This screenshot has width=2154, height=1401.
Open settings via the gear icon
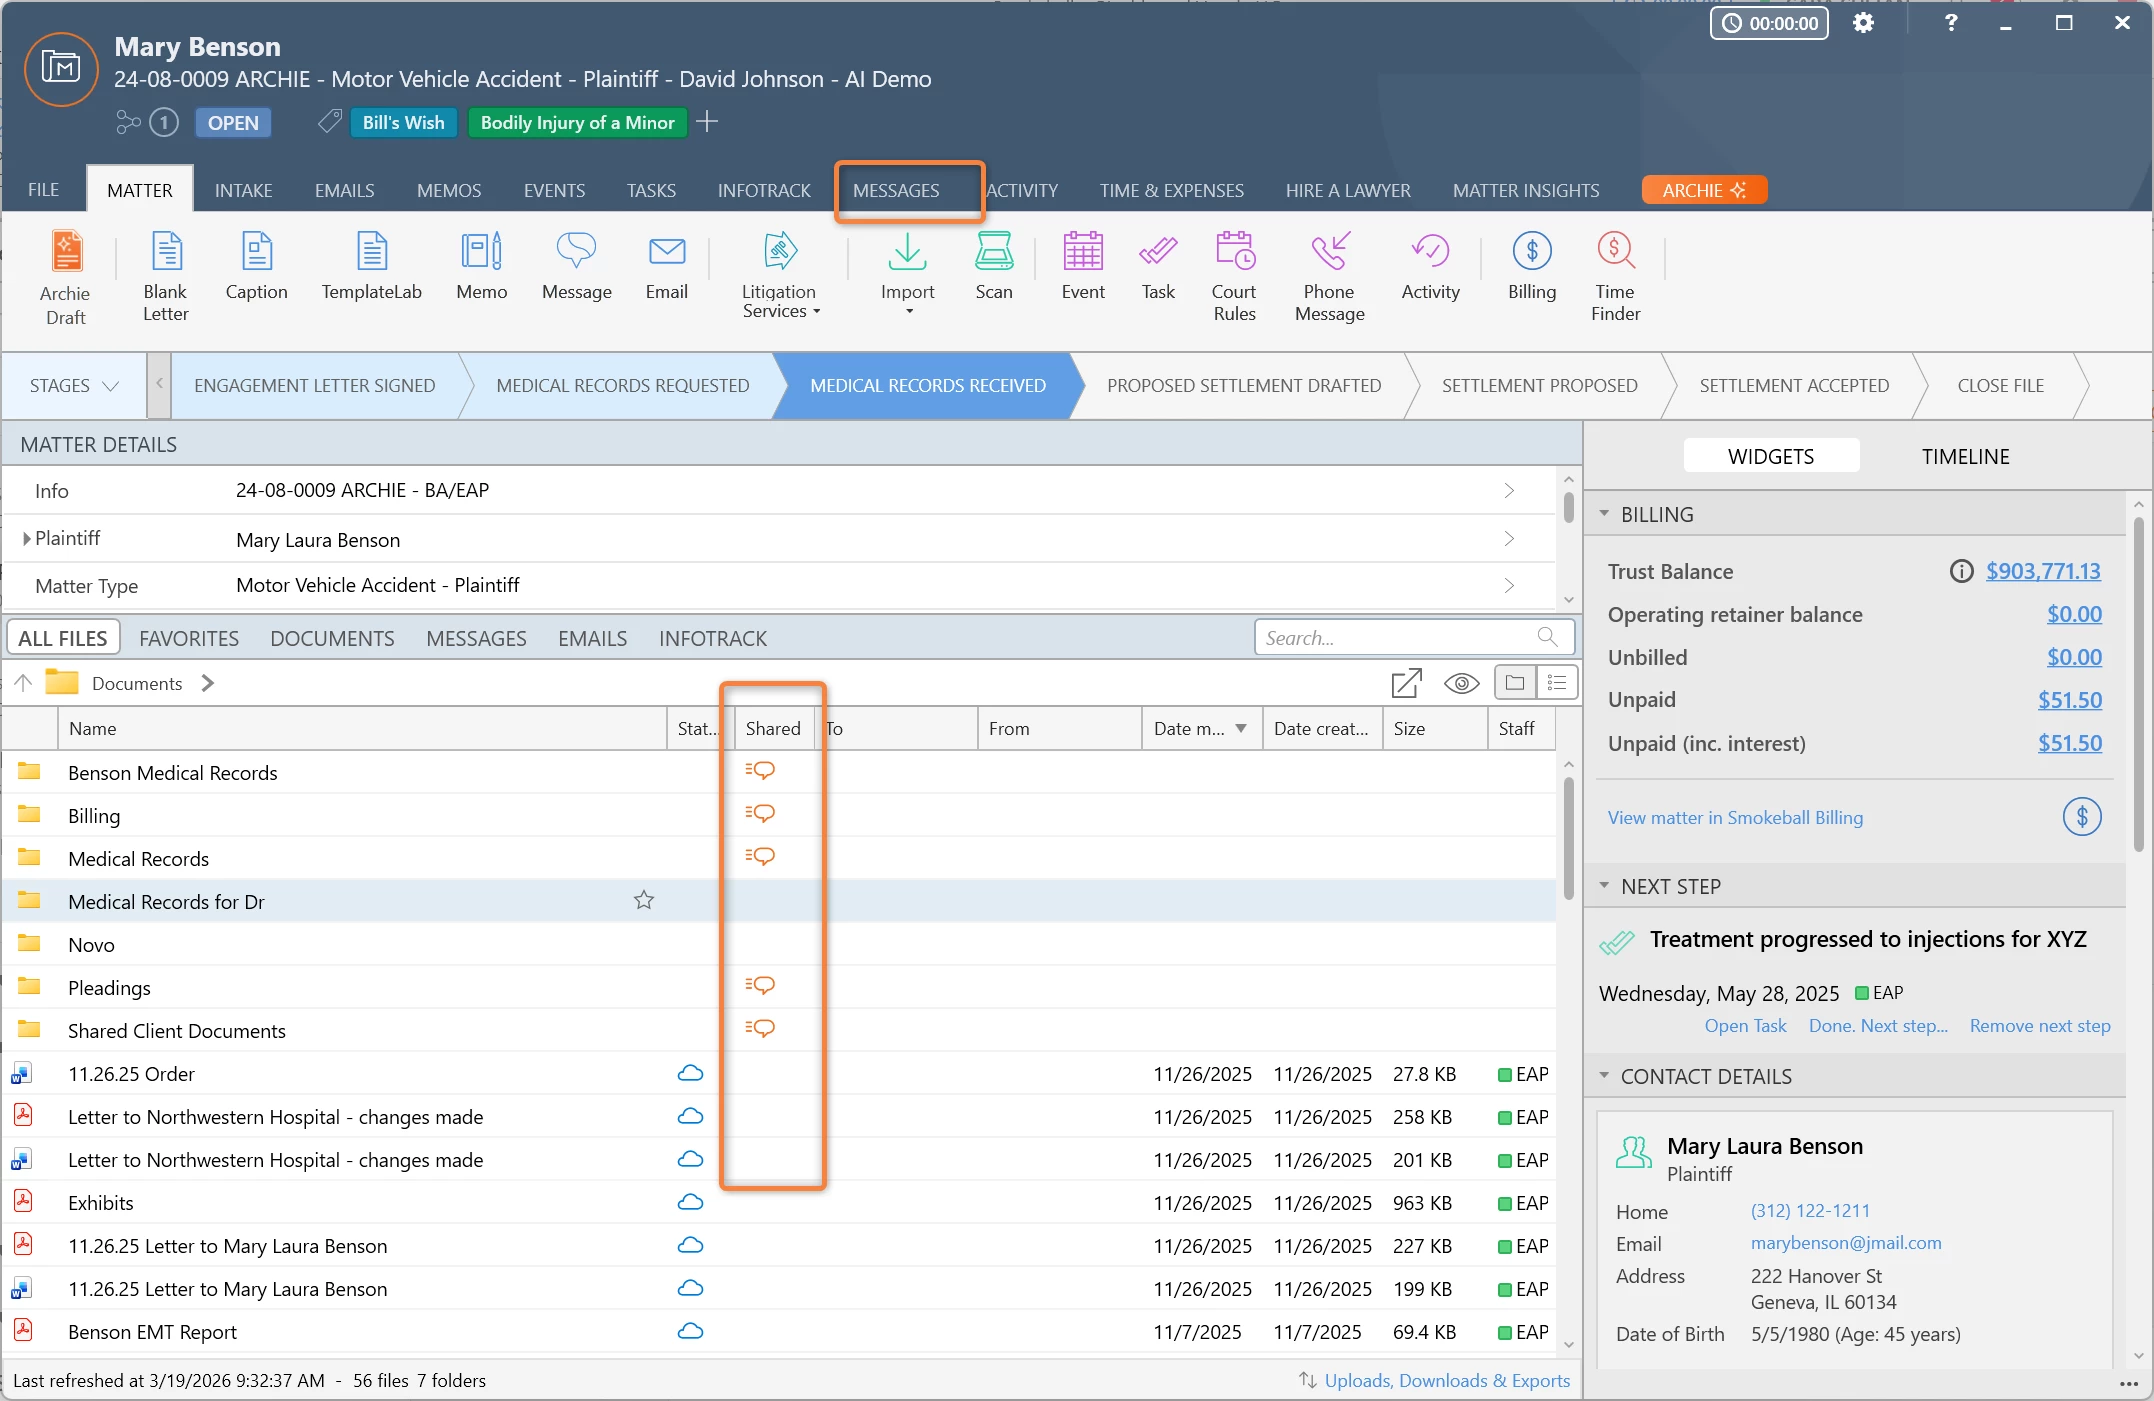(1862, 23)
